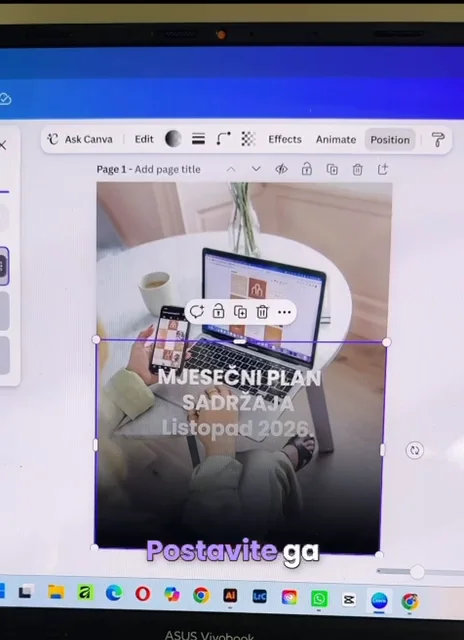Screen dimensions: 464x640
Task: Move page up with the up chevron
Action: (231, 169)
